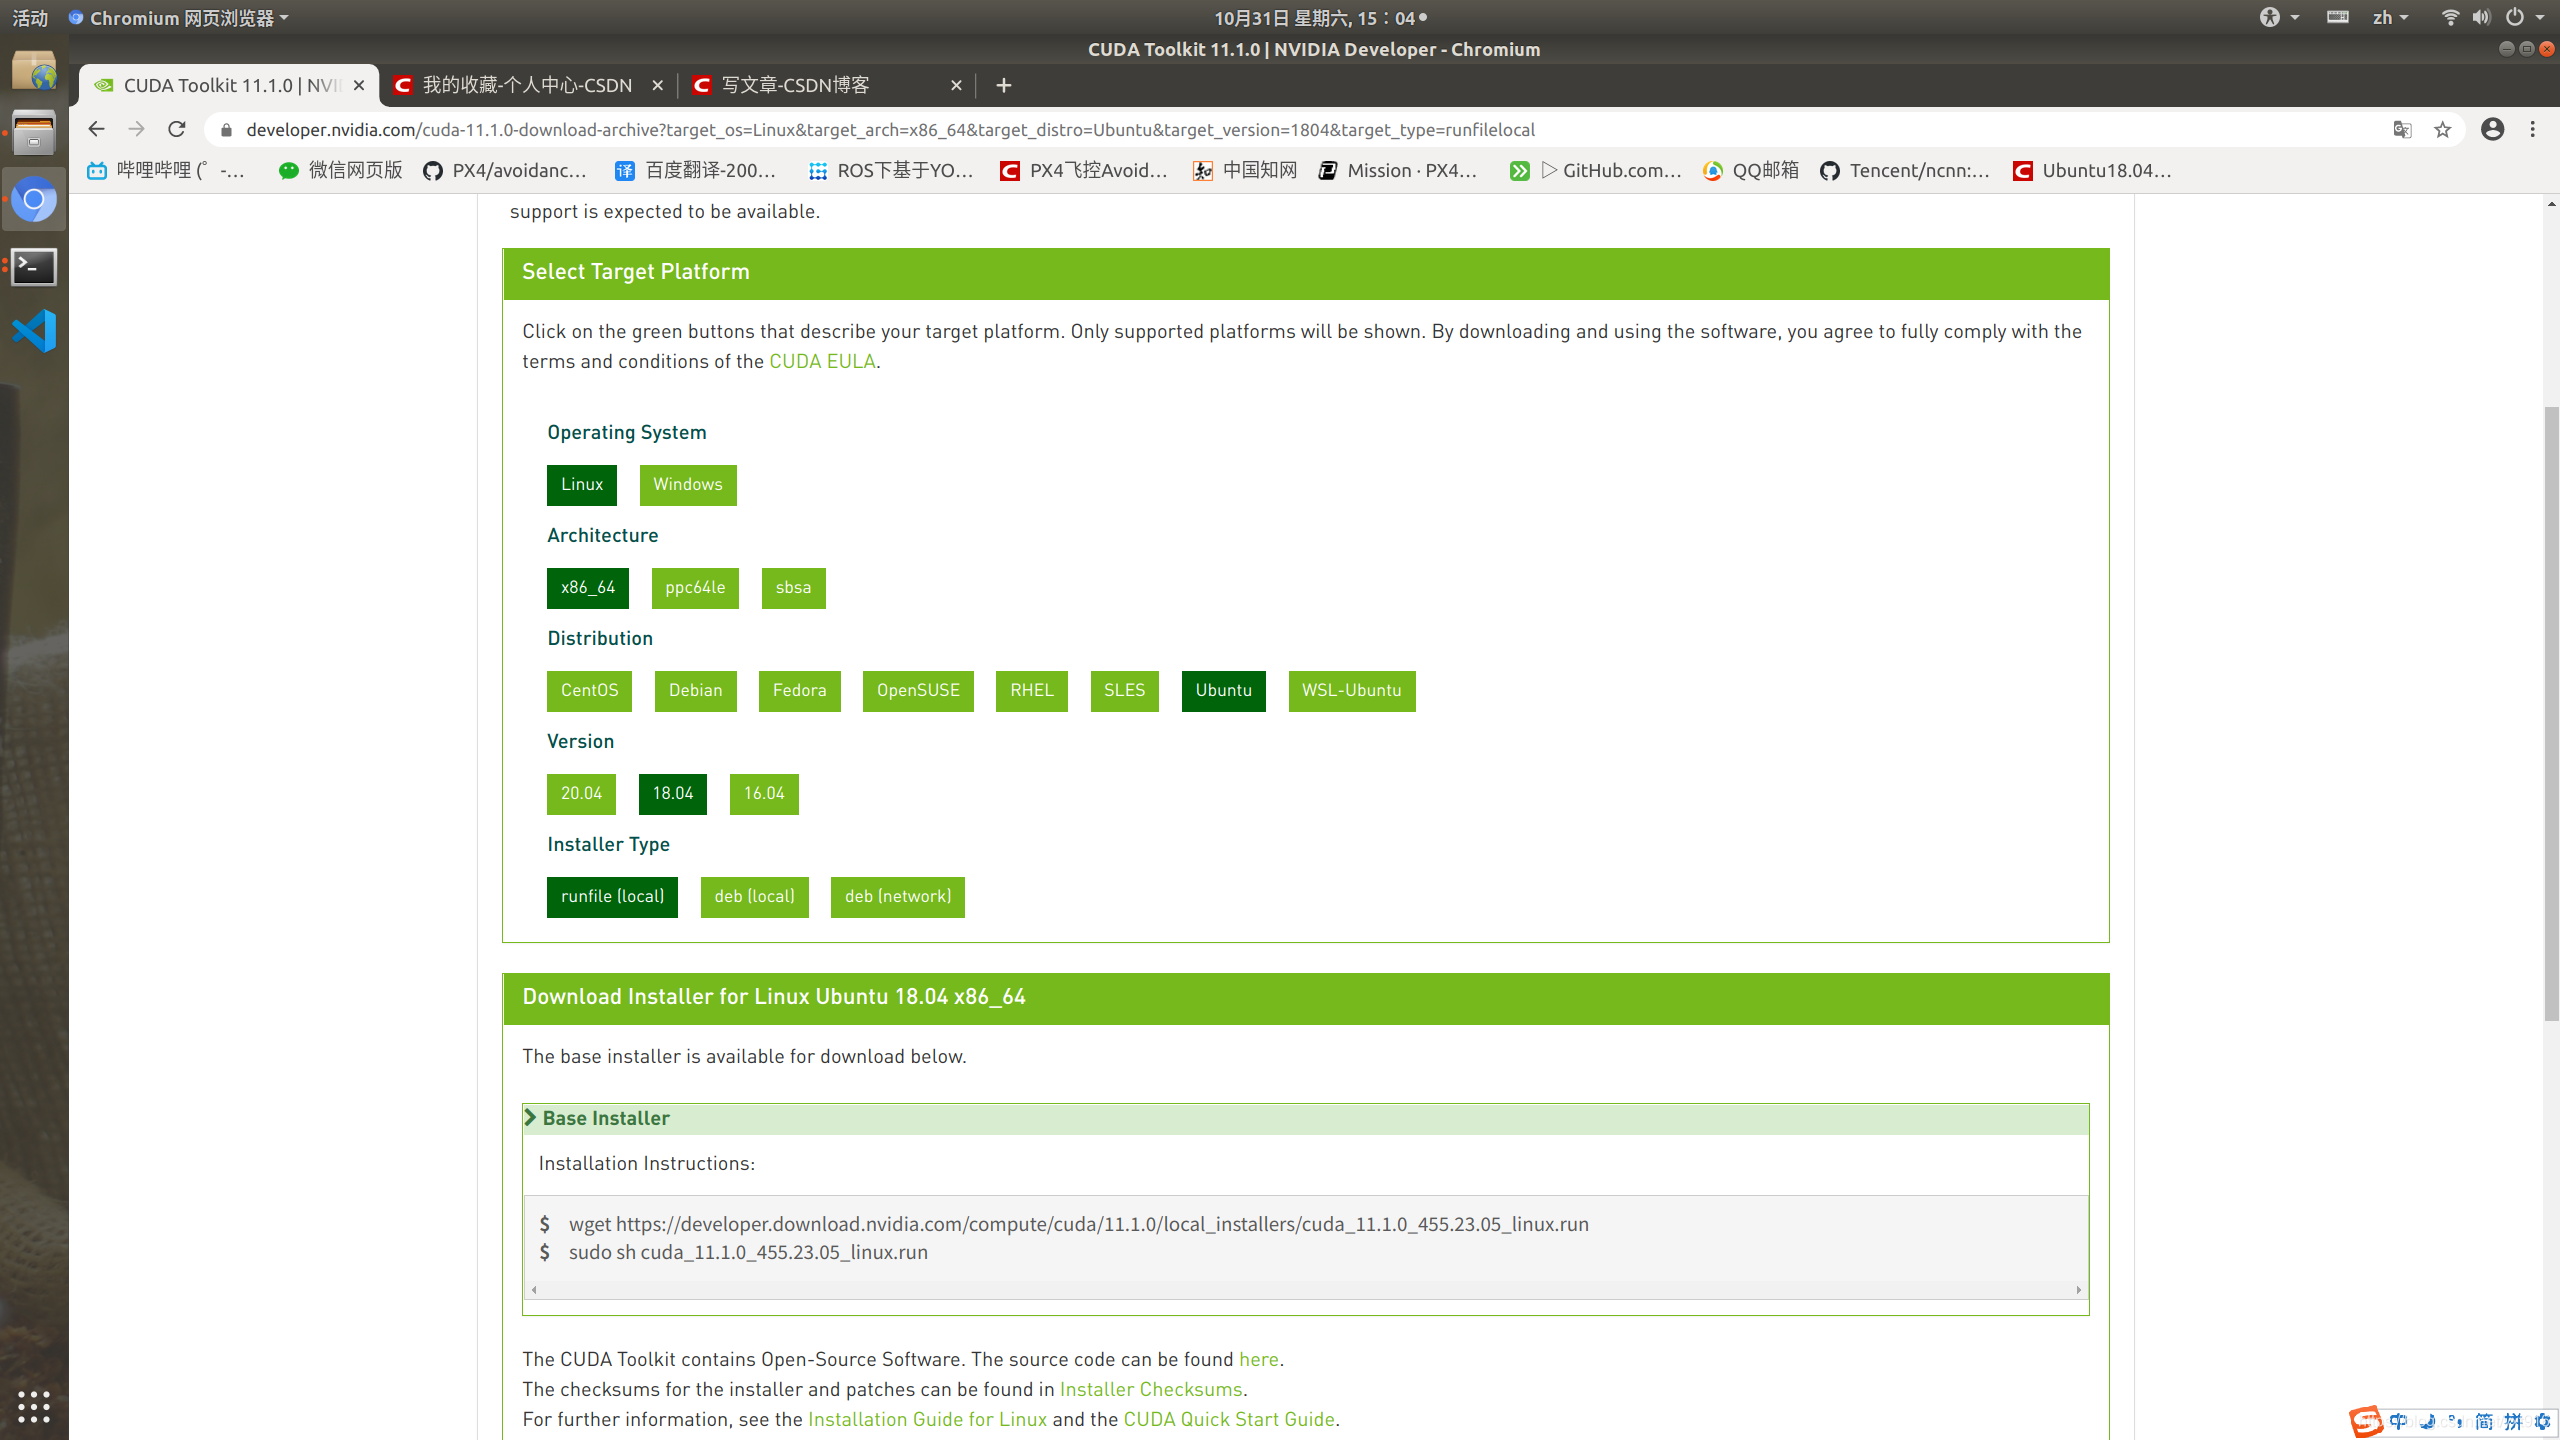Select CentOS distribution

(x=589, y=691)
